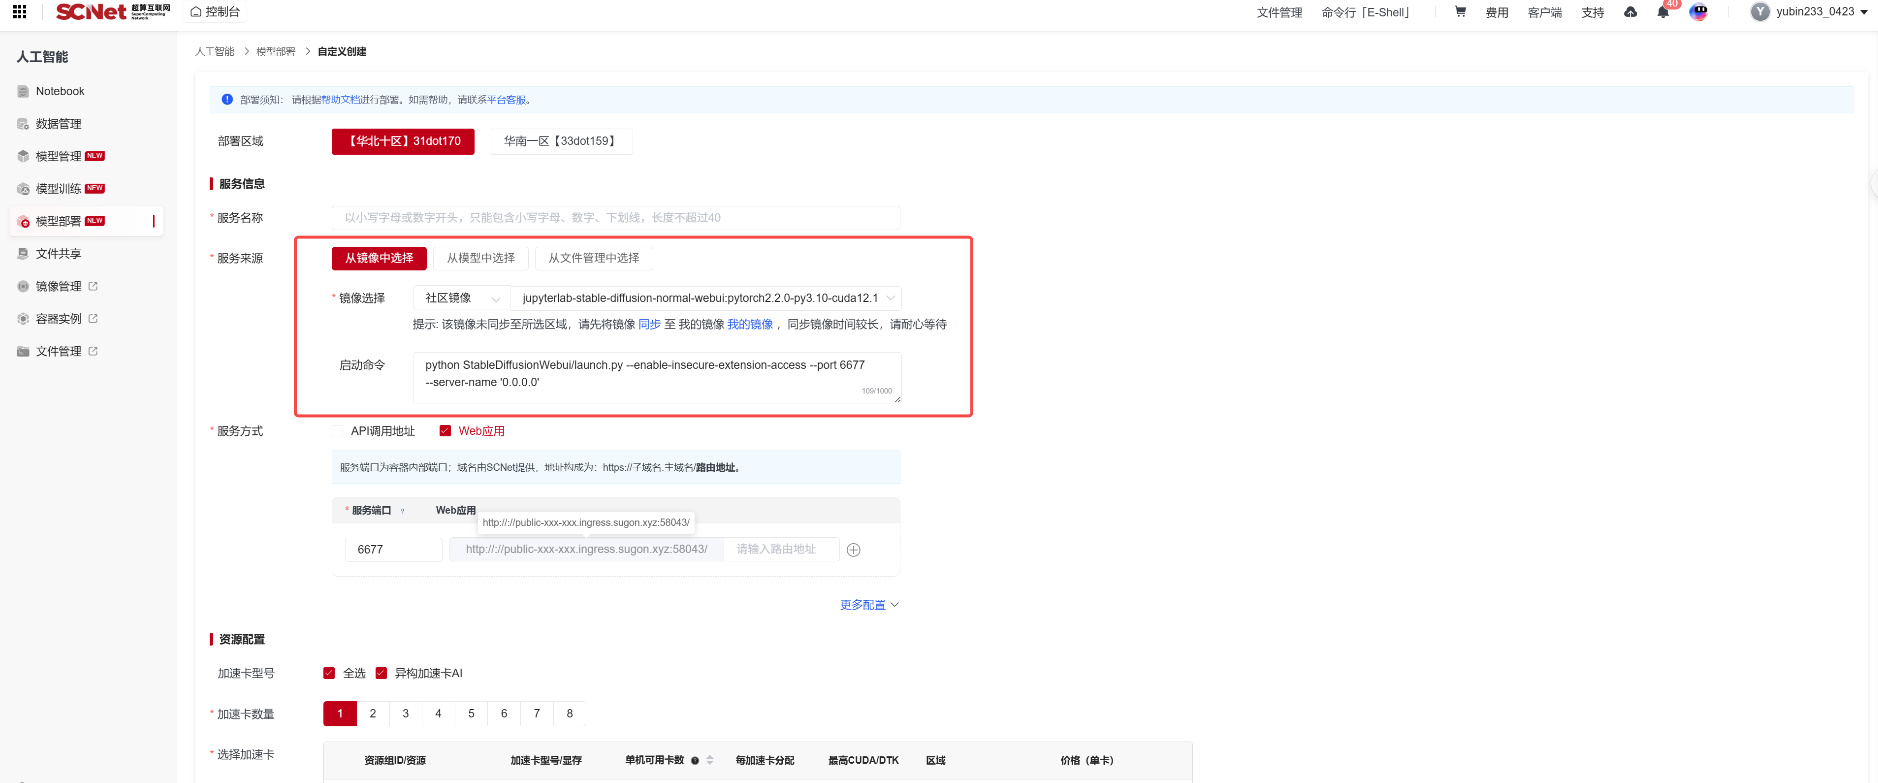Click the 控制台 home icon
The height and width of the screenshot is (783, 1878).
pyautogui.click(x=196, y=12)
